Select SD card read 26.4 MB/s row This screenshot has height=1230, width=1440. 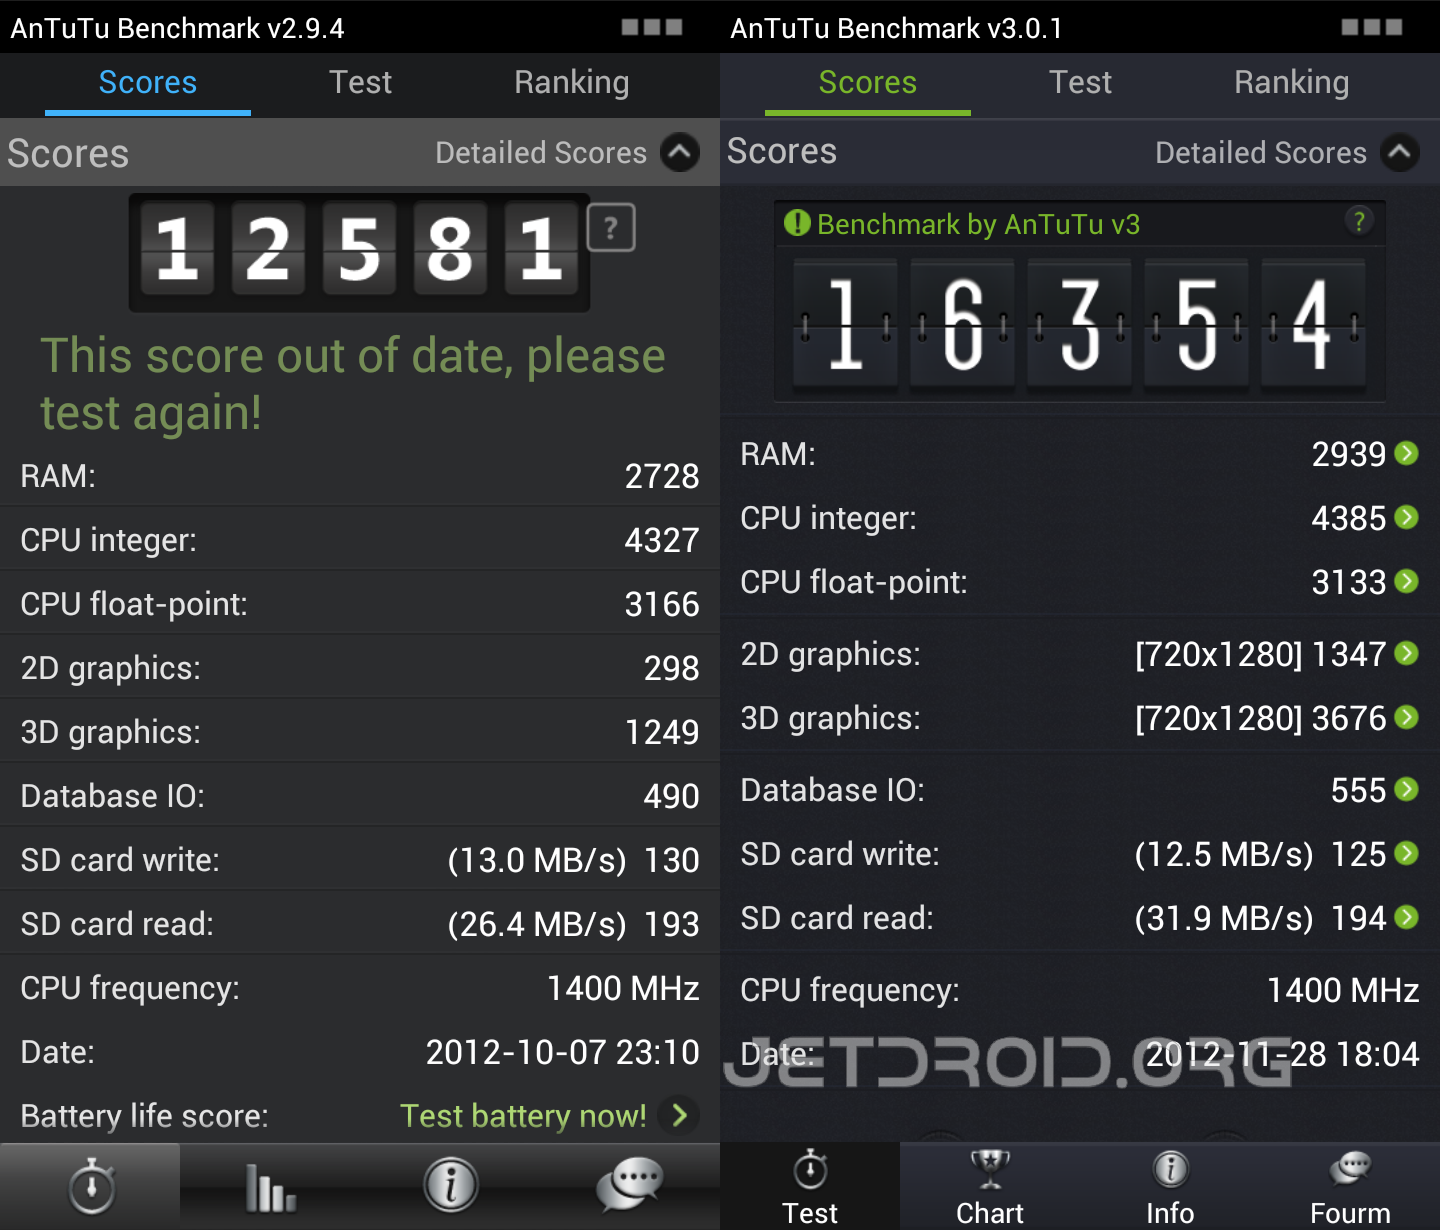360,924
